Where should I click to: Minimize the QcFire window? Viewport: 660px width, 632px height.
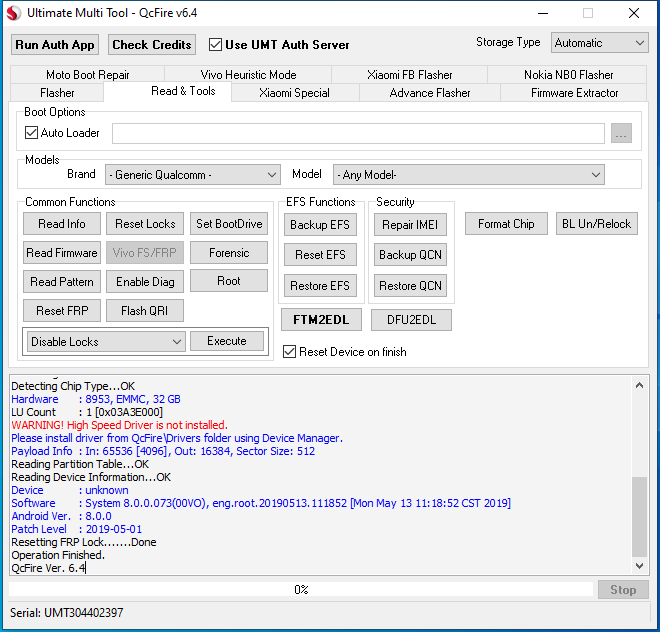pos(543,13)
